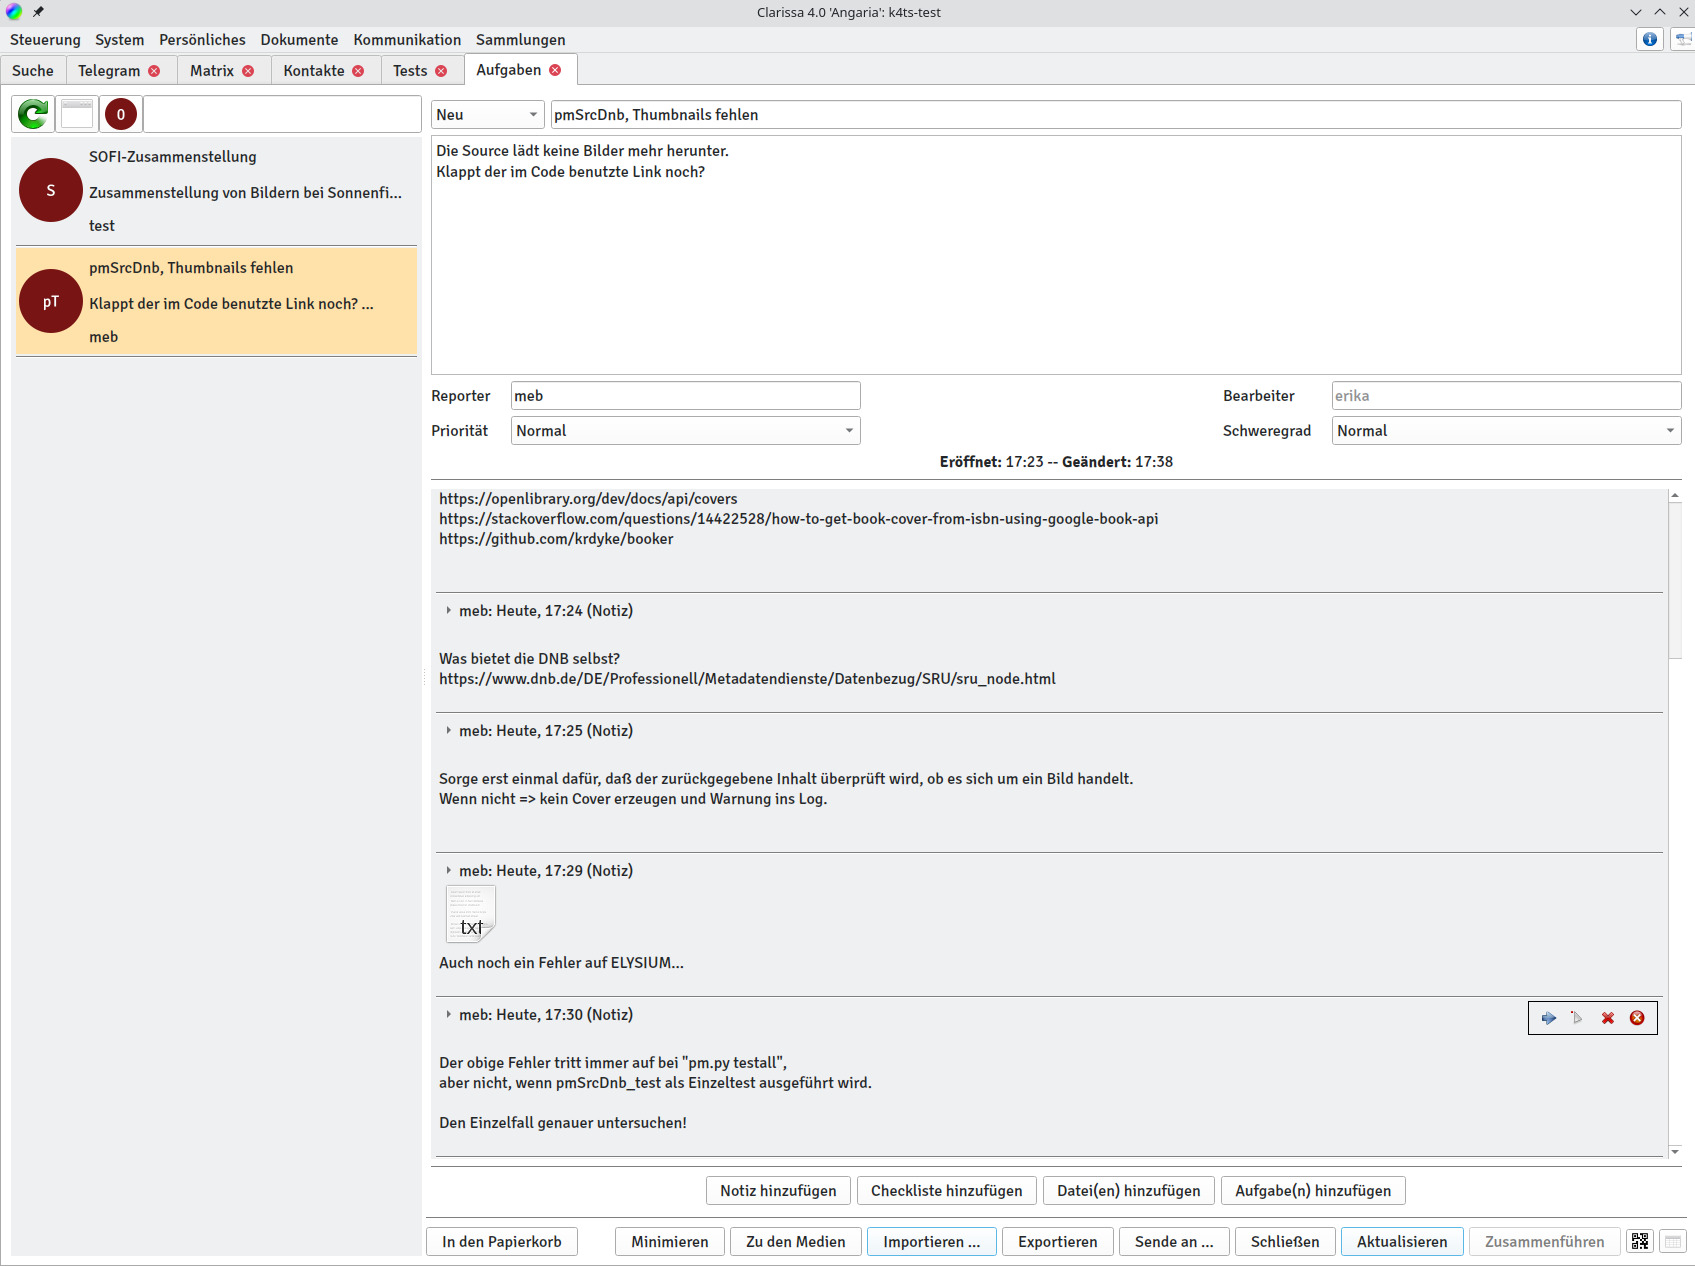This screenshot has height=1266, width=1695.
Task: Click the Sende an ... button
Action: pyautogui.click(x=1174, y=1242)
